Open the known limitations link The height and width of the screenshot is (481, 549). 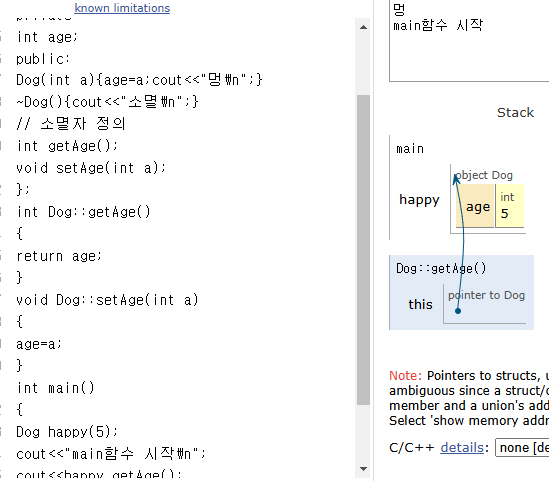coord(122,8)
